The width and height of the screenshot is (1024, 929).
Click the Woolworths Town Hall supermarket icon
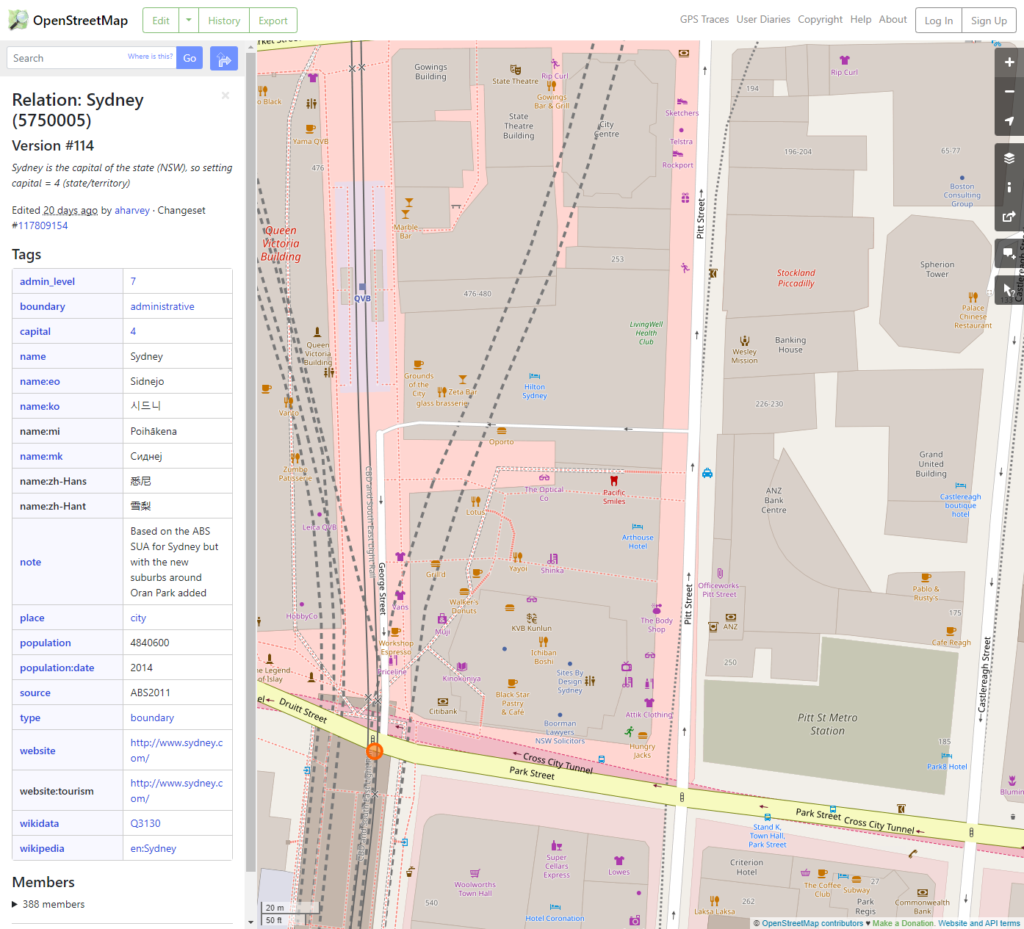(475, 874)
